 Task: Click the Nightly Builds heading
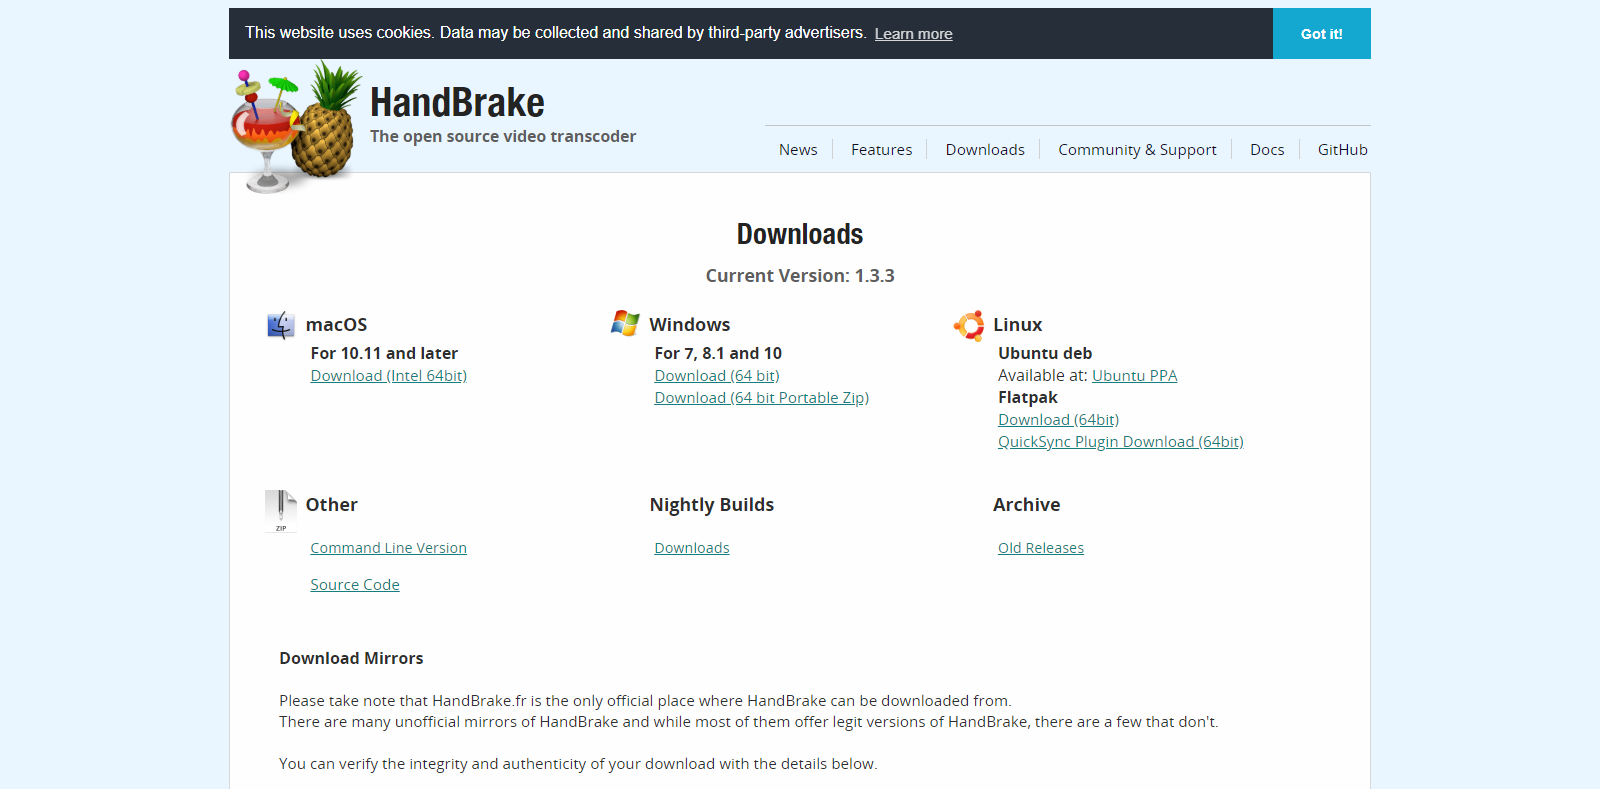(x=711, y=505)
